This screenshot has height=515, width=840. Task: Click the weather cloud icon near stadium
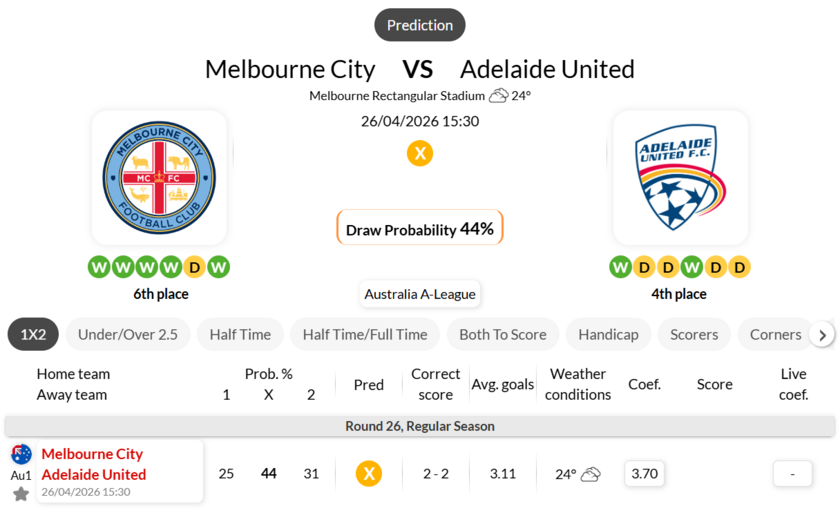pos(498,96)
